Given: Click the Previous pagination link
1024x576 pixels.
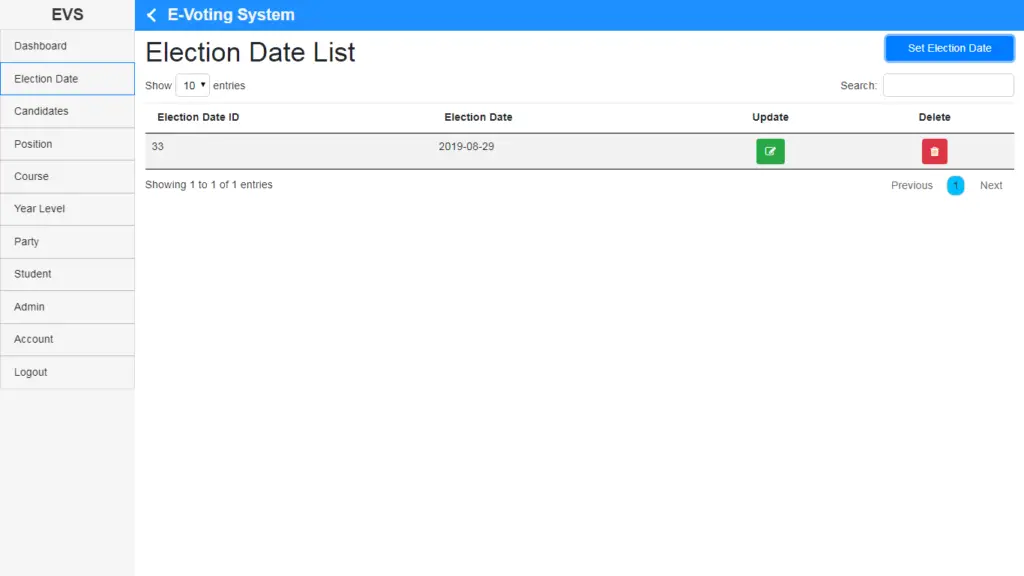Looking at the screenshot, I should (911, 185).
